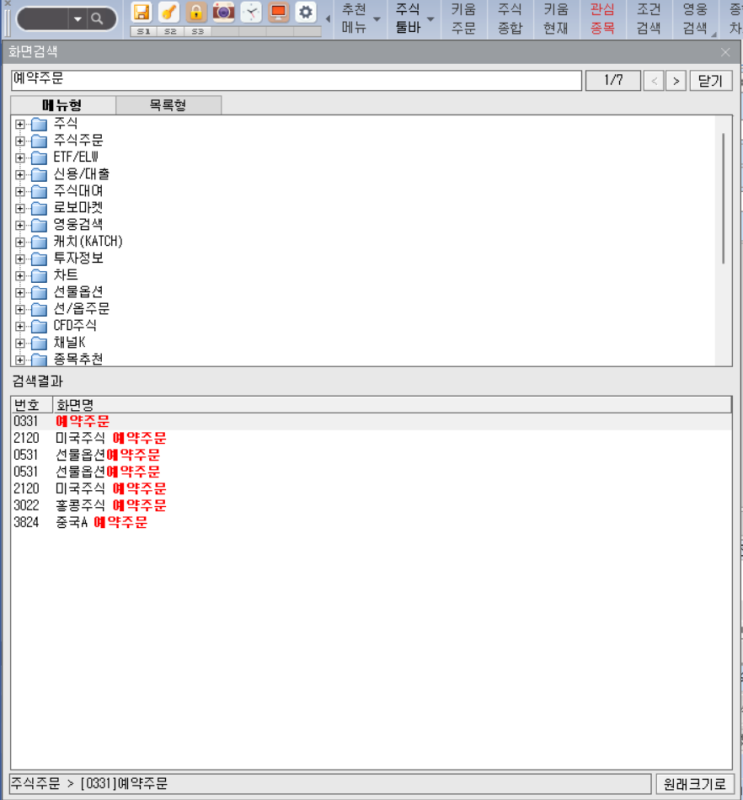Click the save (floppy disk) toolbar icon
The height and width of the screenshot is (800, 743).
pos(141,12)
